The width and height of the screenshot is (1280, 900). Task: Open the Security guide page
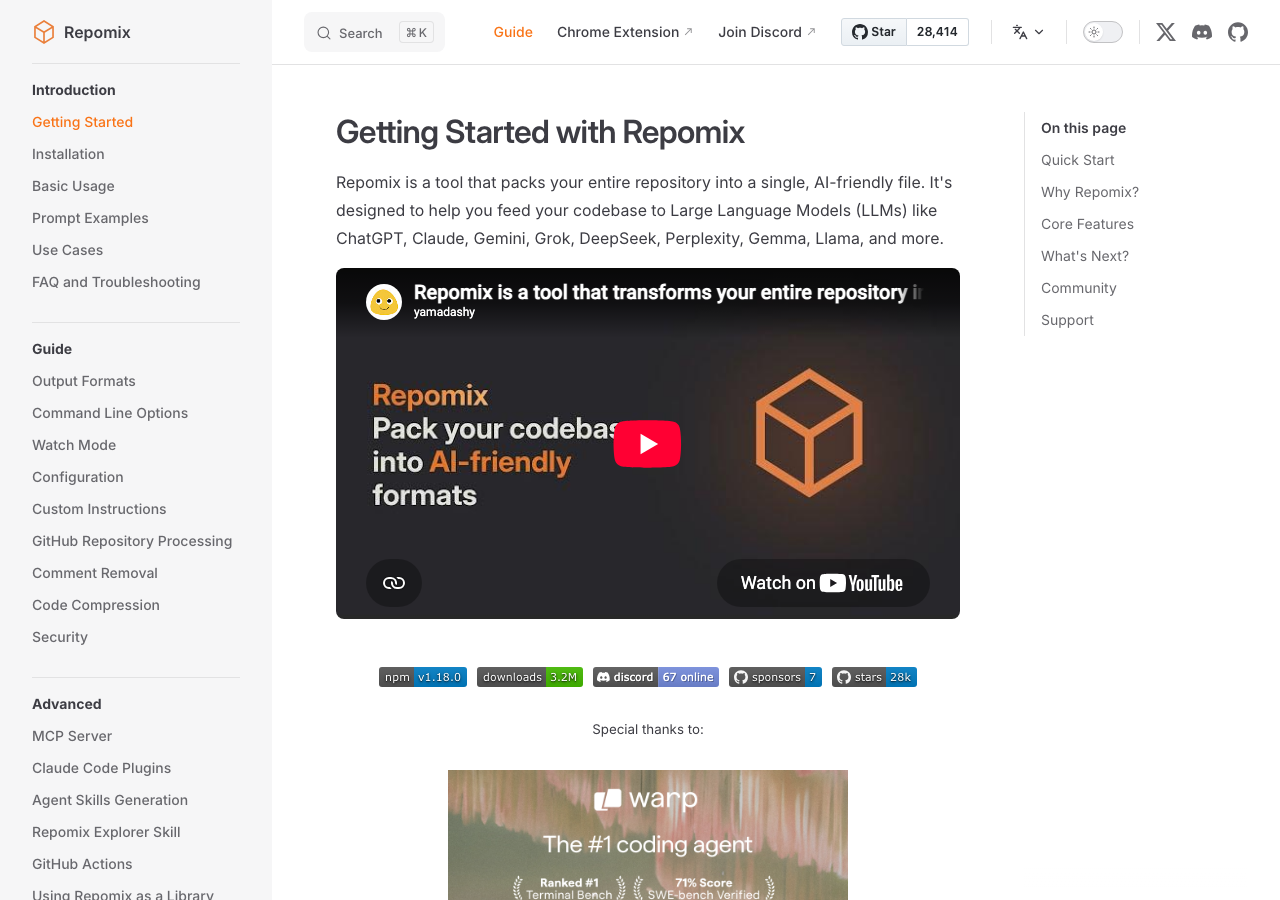click(x=60, y=637)
